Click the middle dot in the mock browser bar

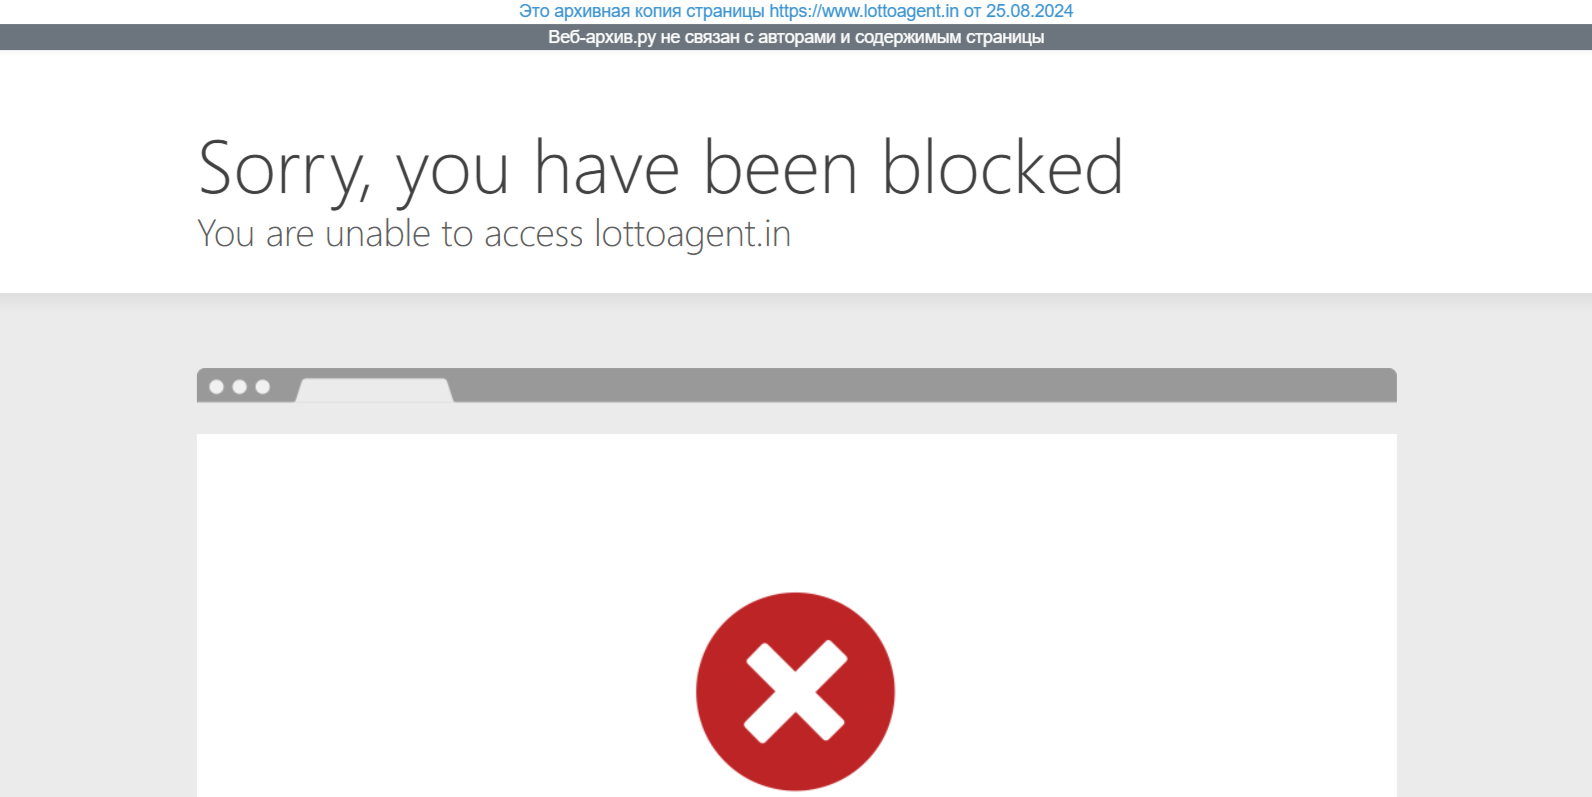click(239, 387)
